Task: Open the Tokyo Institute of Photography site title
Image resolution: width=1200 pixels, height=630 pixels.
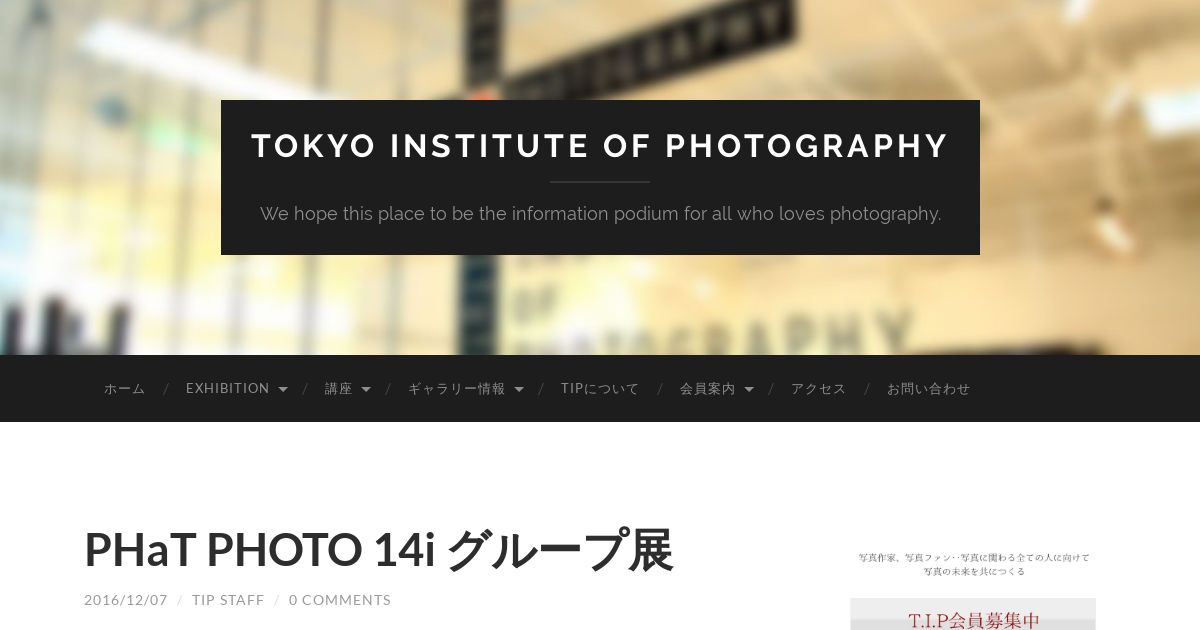Action: [600, 146]
